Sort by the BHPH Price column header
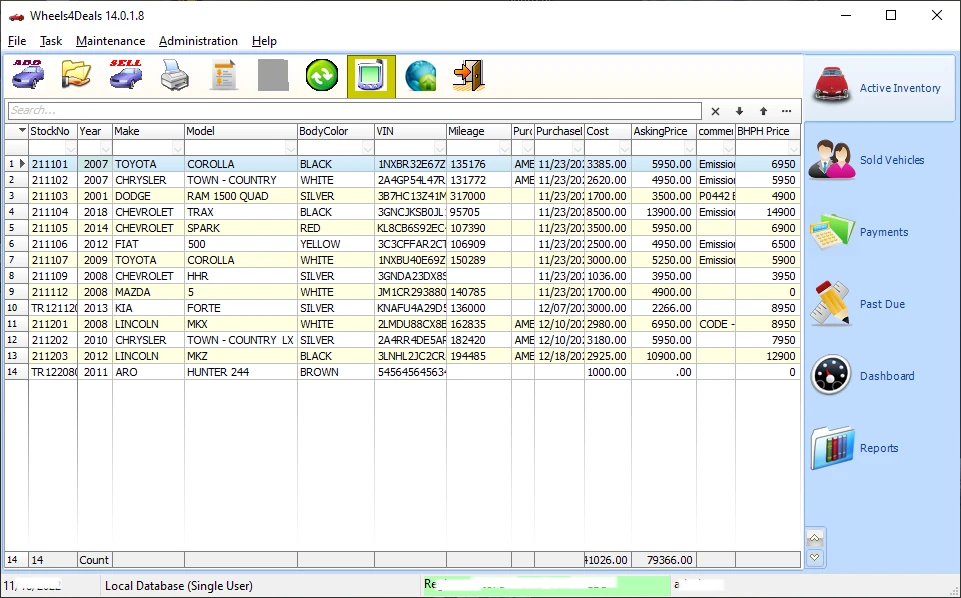The width and height of the screenshot is (961, 598). pyautogui.click(x=768, y=131)
